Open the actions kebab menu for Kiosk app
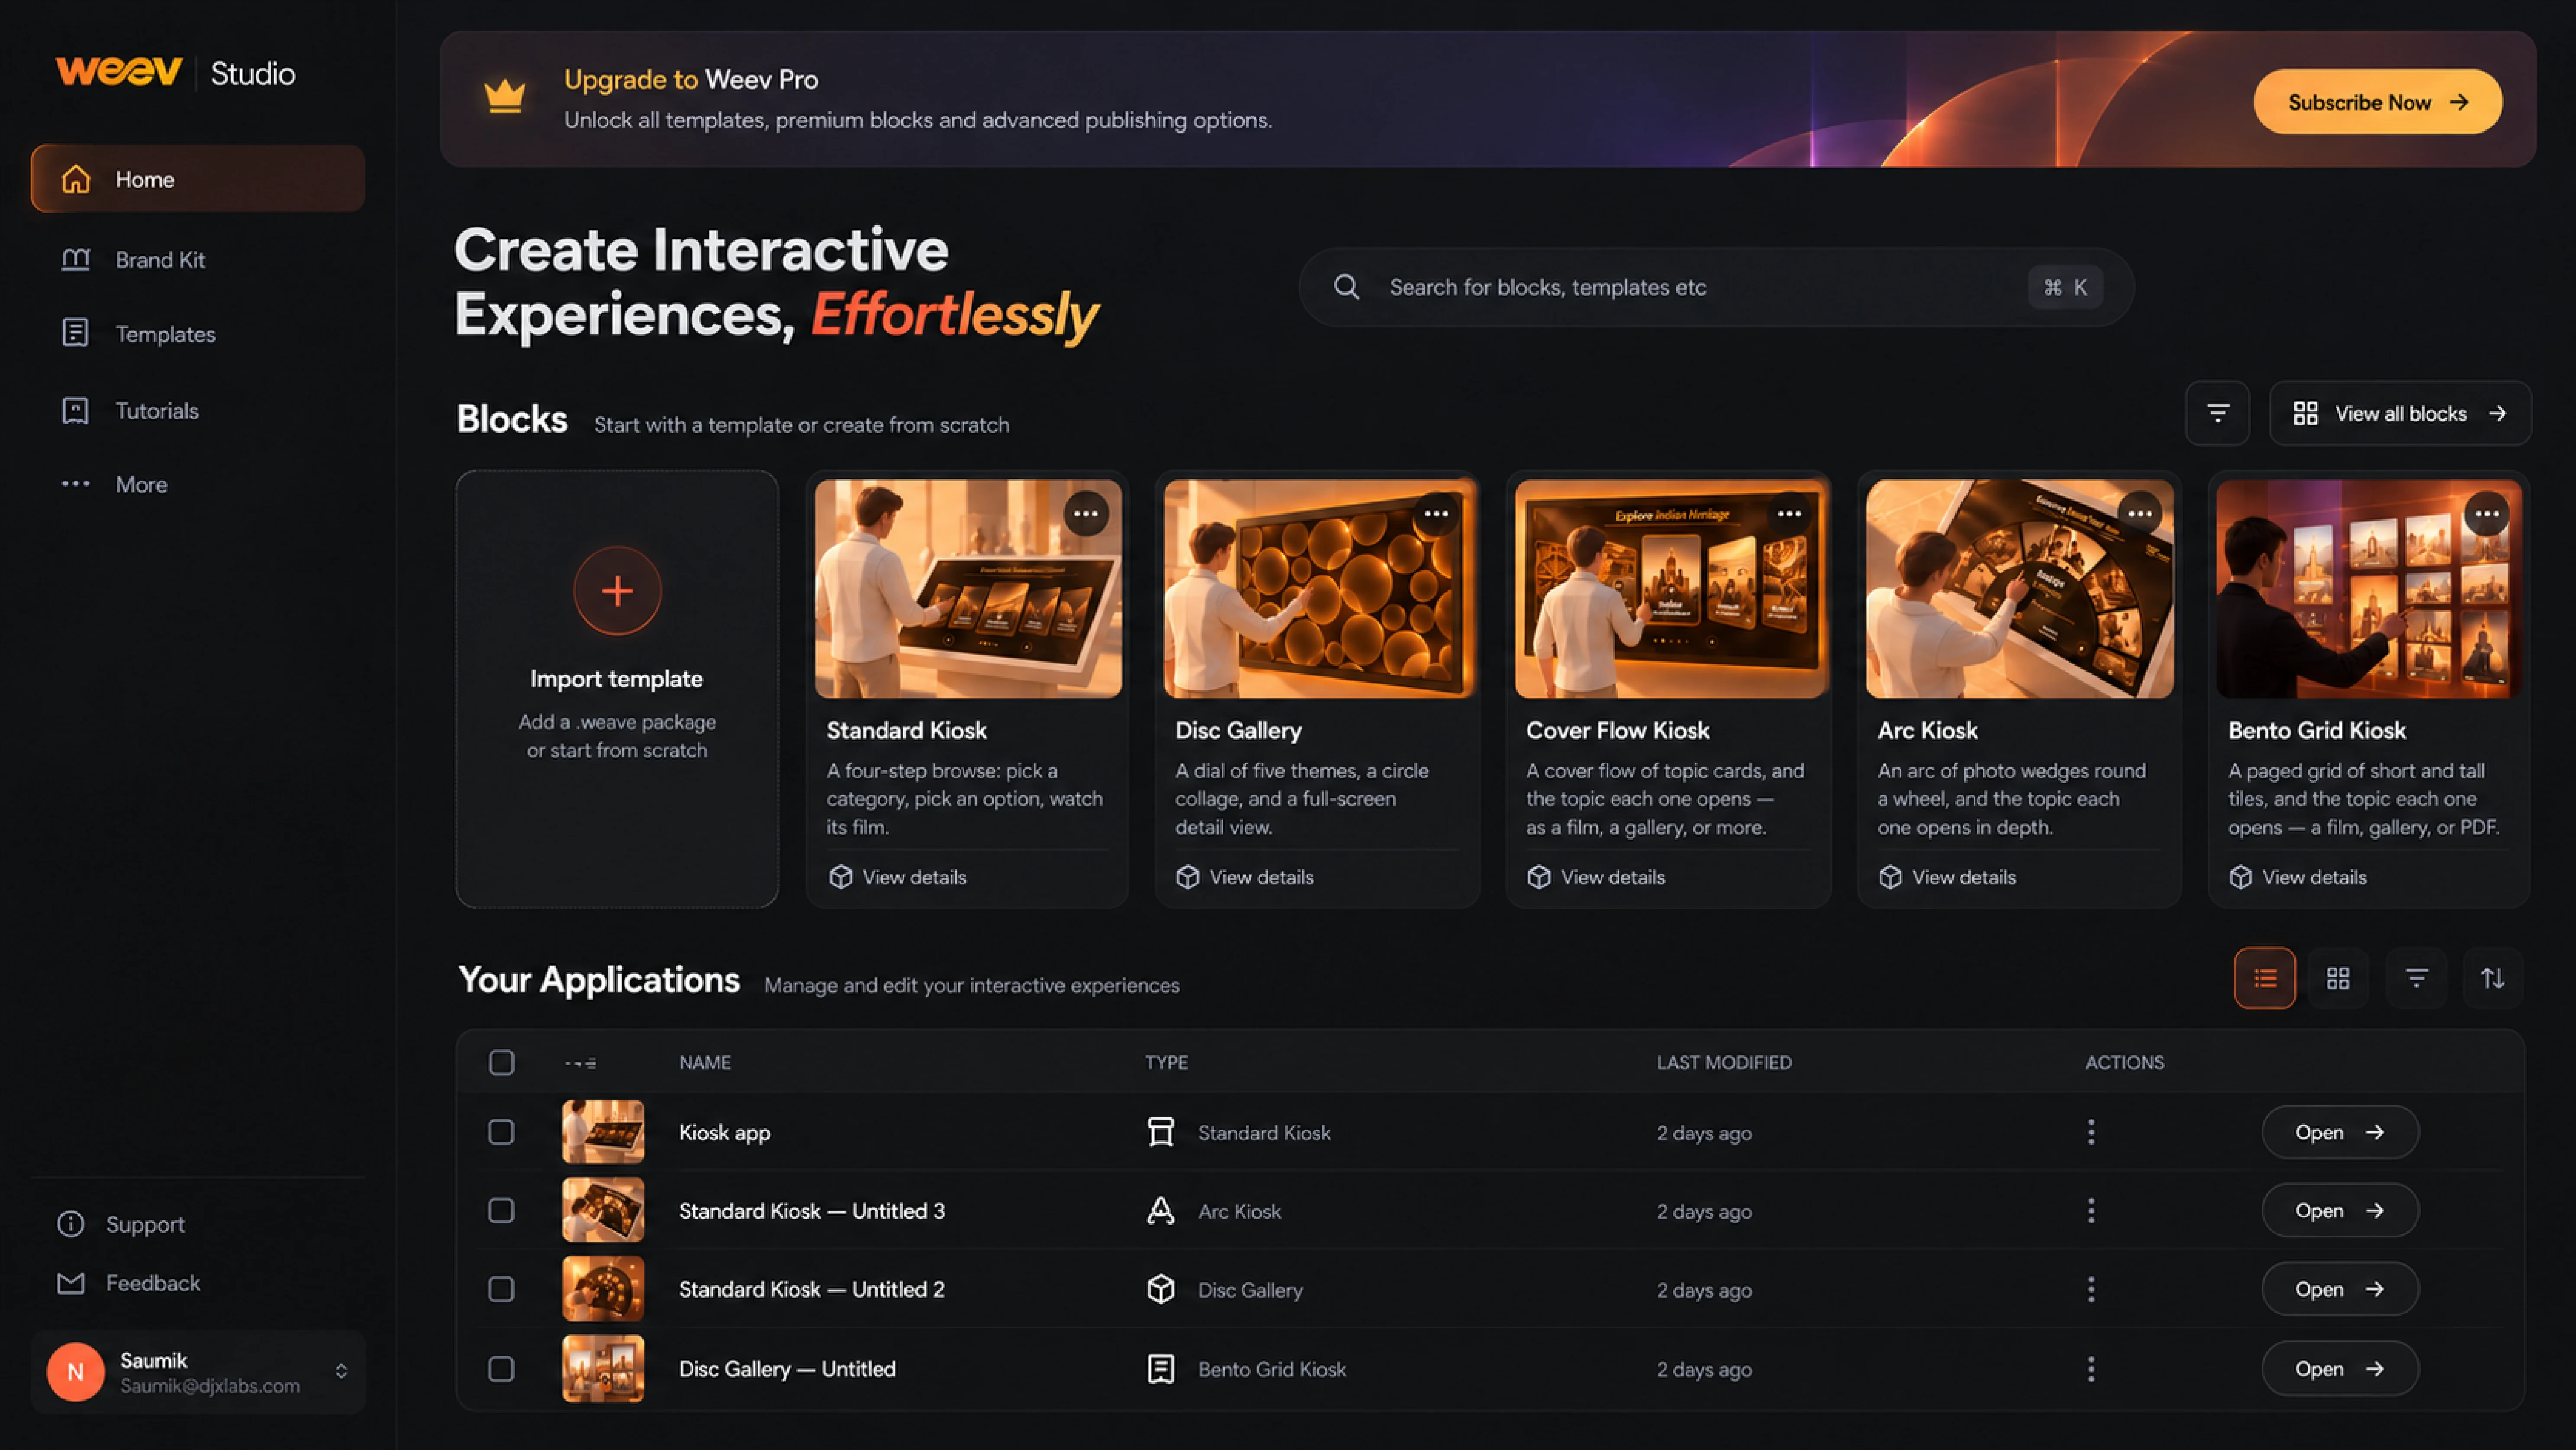2576x1450 pixels. (2091, 1132)
